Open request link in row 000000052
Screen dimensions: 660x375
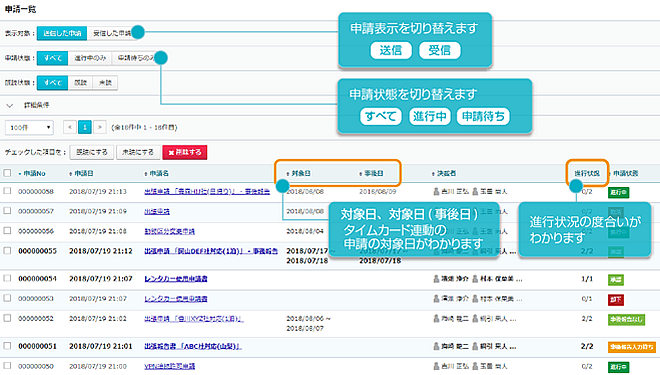pyautogui.click(x=194, y=319)
